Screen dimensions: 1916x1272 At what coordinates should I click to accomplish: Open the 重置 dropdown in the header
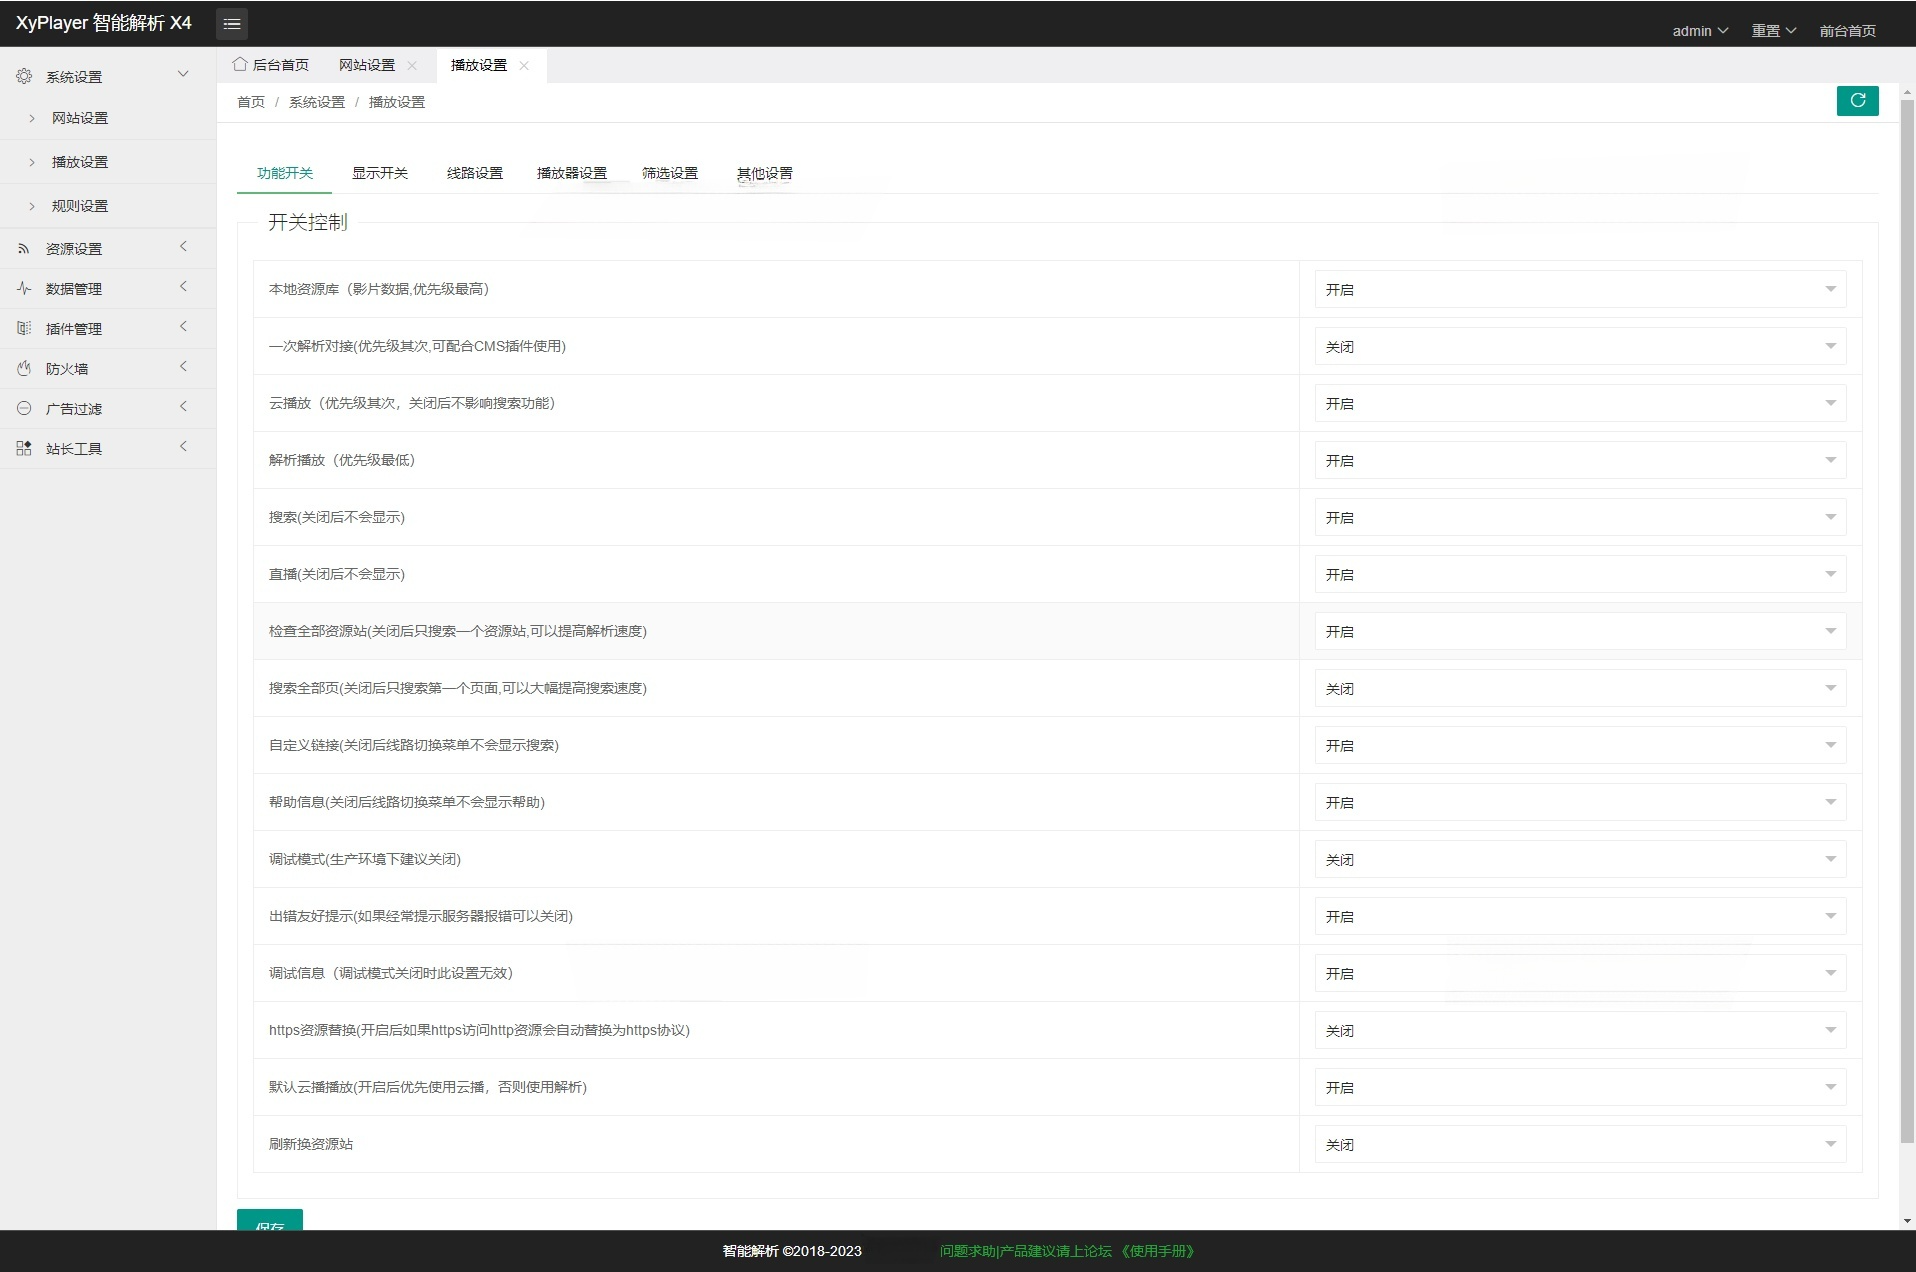[1771, 30]
